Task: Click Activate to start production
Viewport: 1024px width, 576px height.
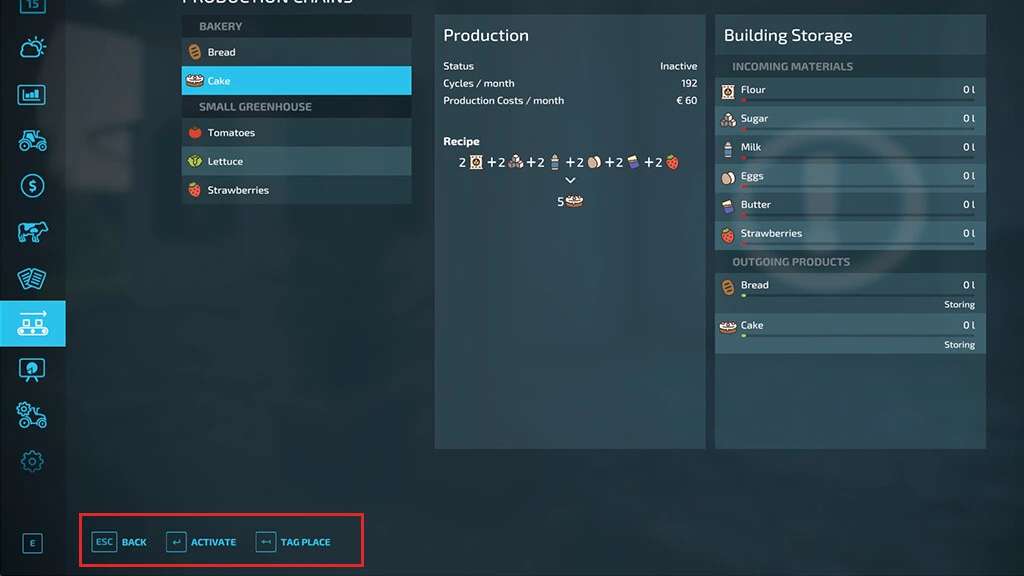Action: [202, 542]
